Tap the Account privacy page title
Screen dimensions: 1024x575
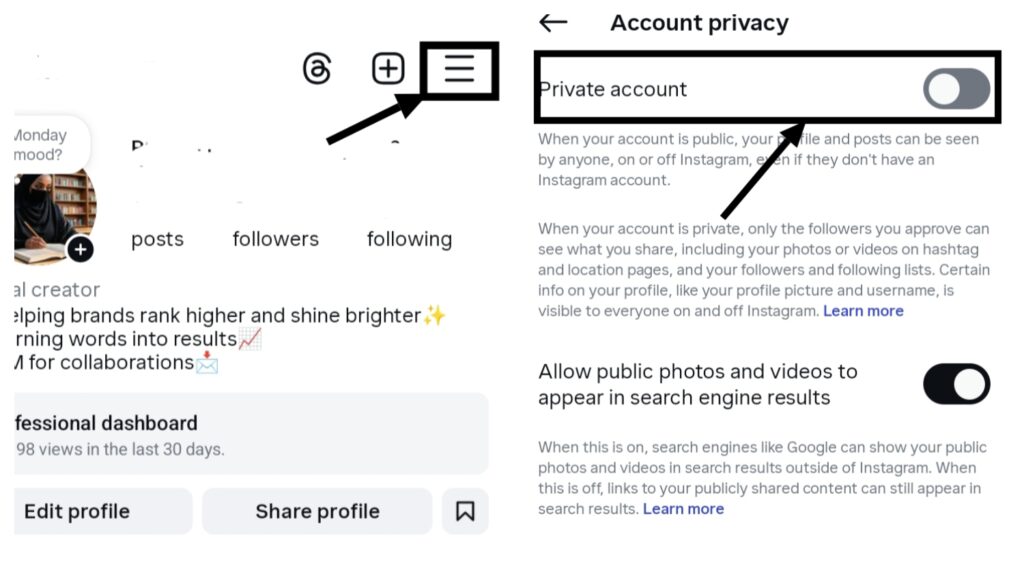point(699,23)
